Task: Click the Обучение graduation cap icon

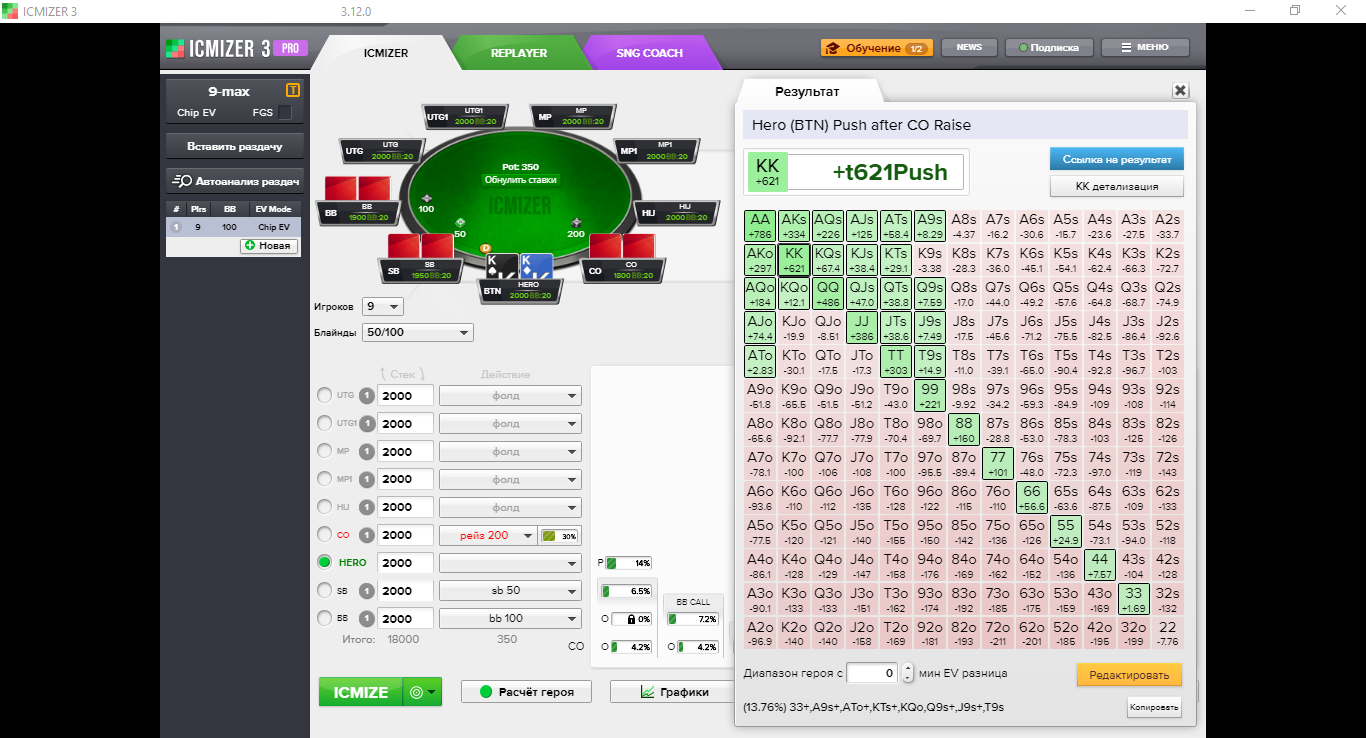Action: point(832,48)
